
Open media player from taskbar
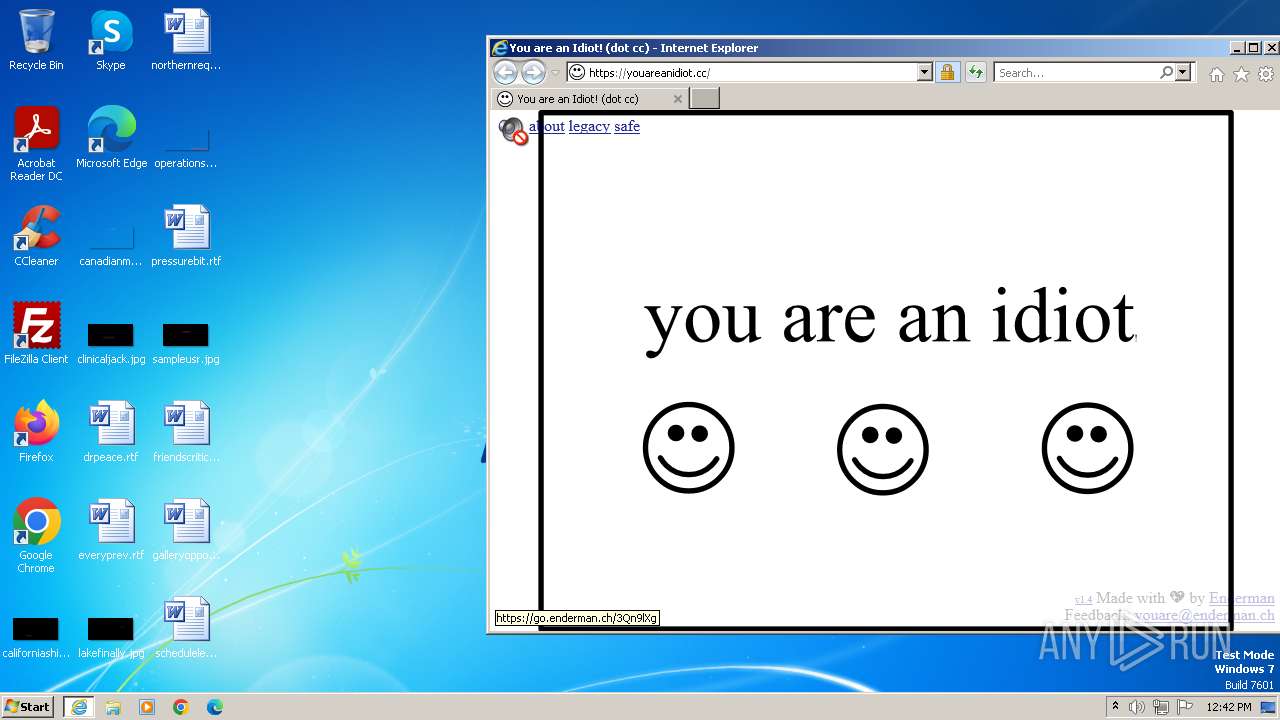point(147,707)
